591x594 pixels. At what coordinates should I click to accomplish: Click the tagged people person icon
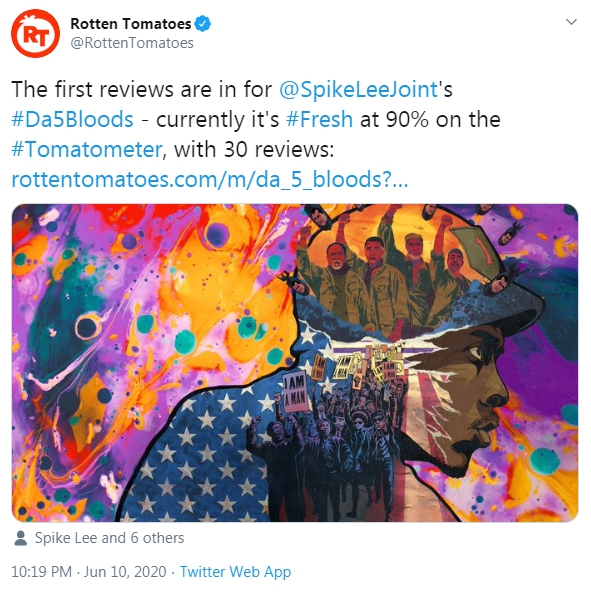tap(20, 538)
